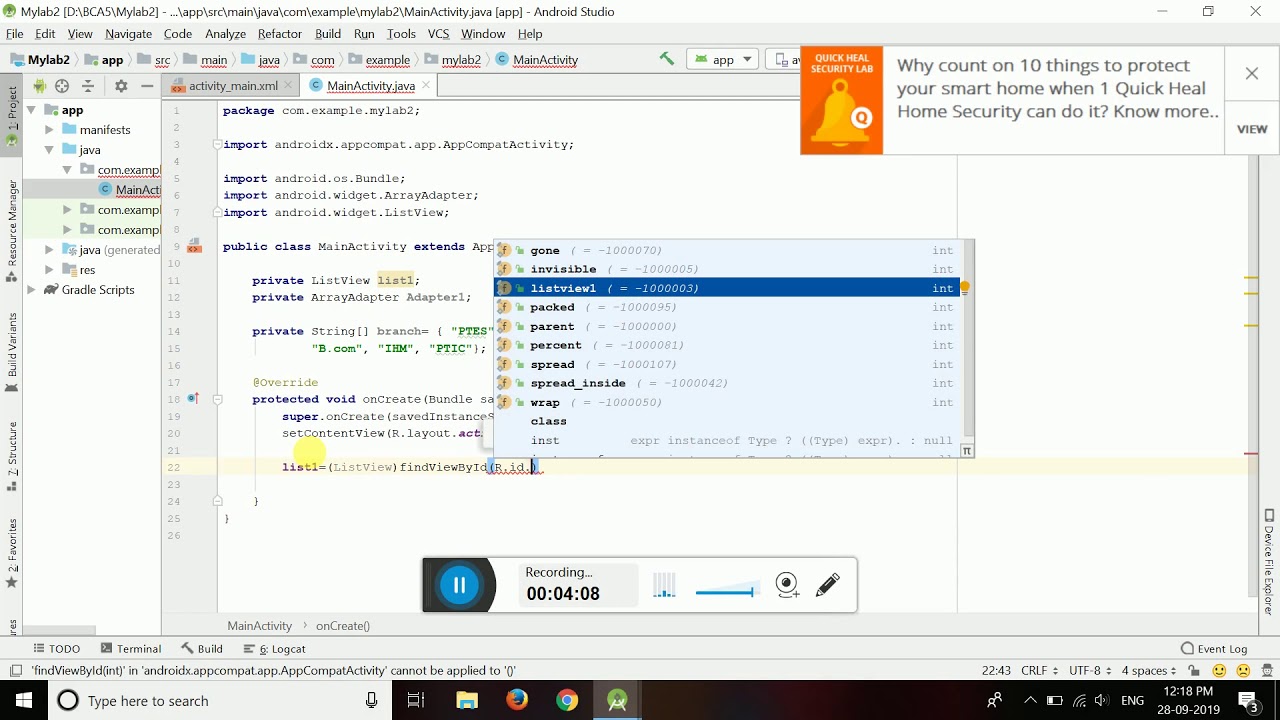Open the 1: Project side tool window
Screen dimensions: 1280x720
click(x=12, y=115)
